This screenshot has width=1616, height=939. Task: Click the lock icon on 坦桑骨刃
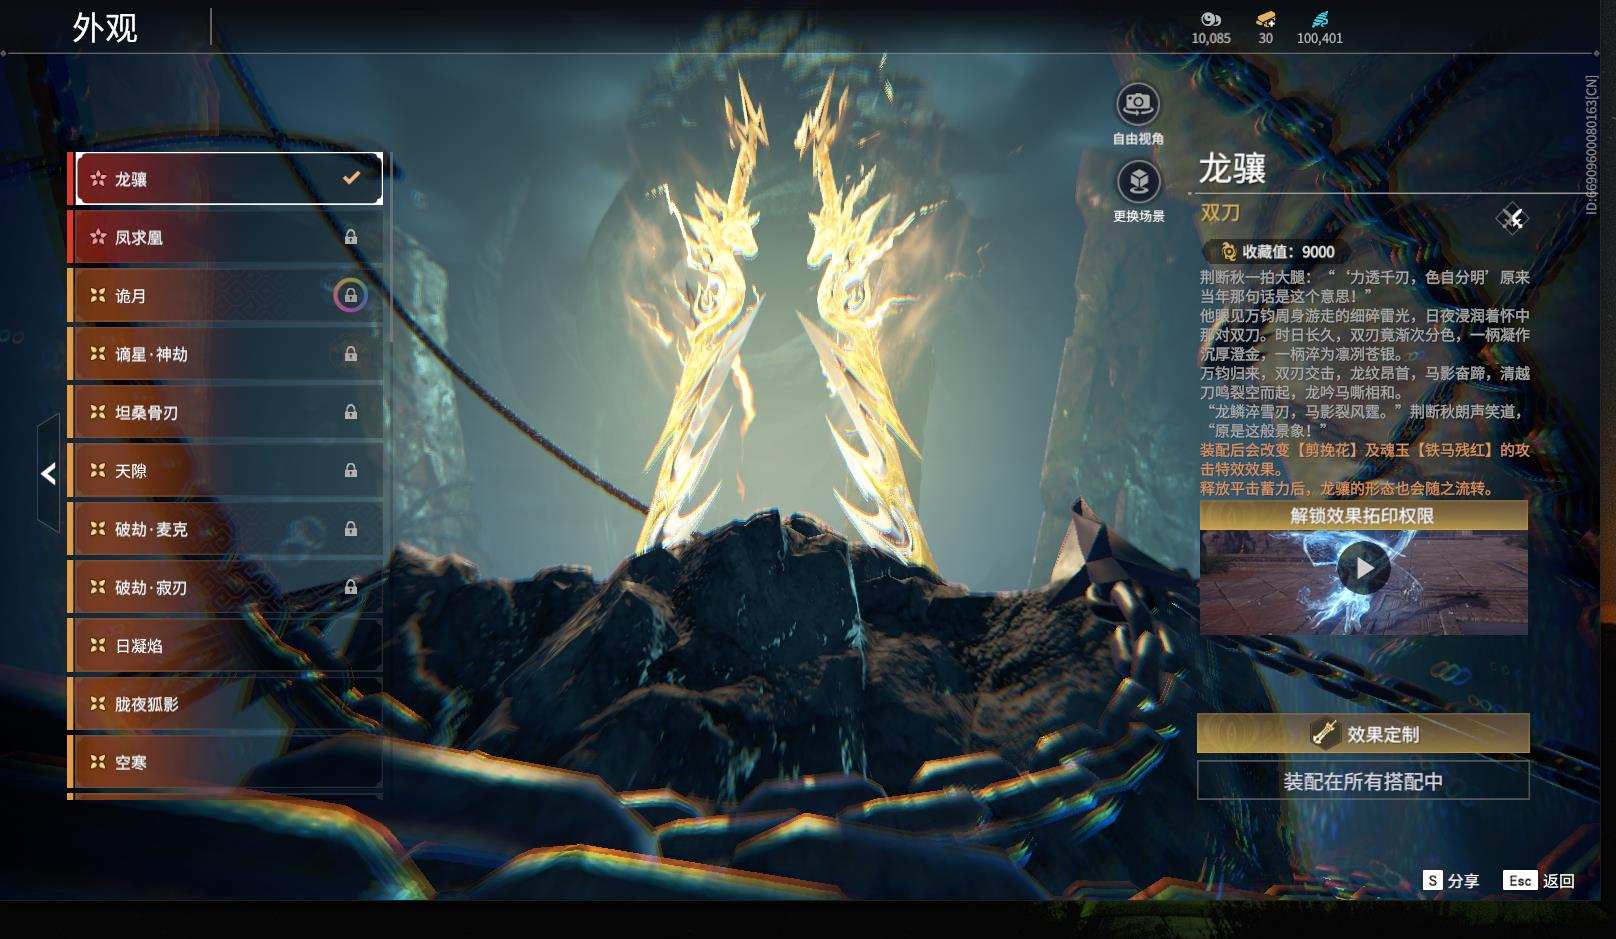[x=351, y=412]
